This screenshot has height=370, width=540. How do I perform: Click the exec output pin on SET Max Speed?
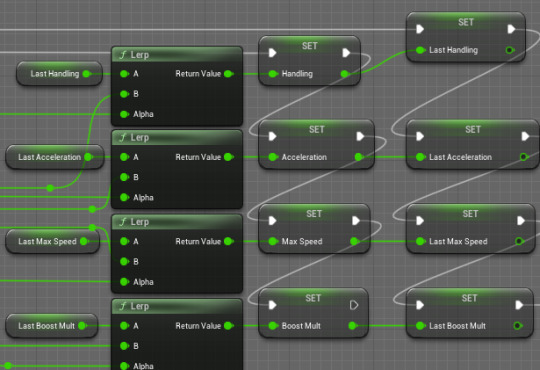356,220
